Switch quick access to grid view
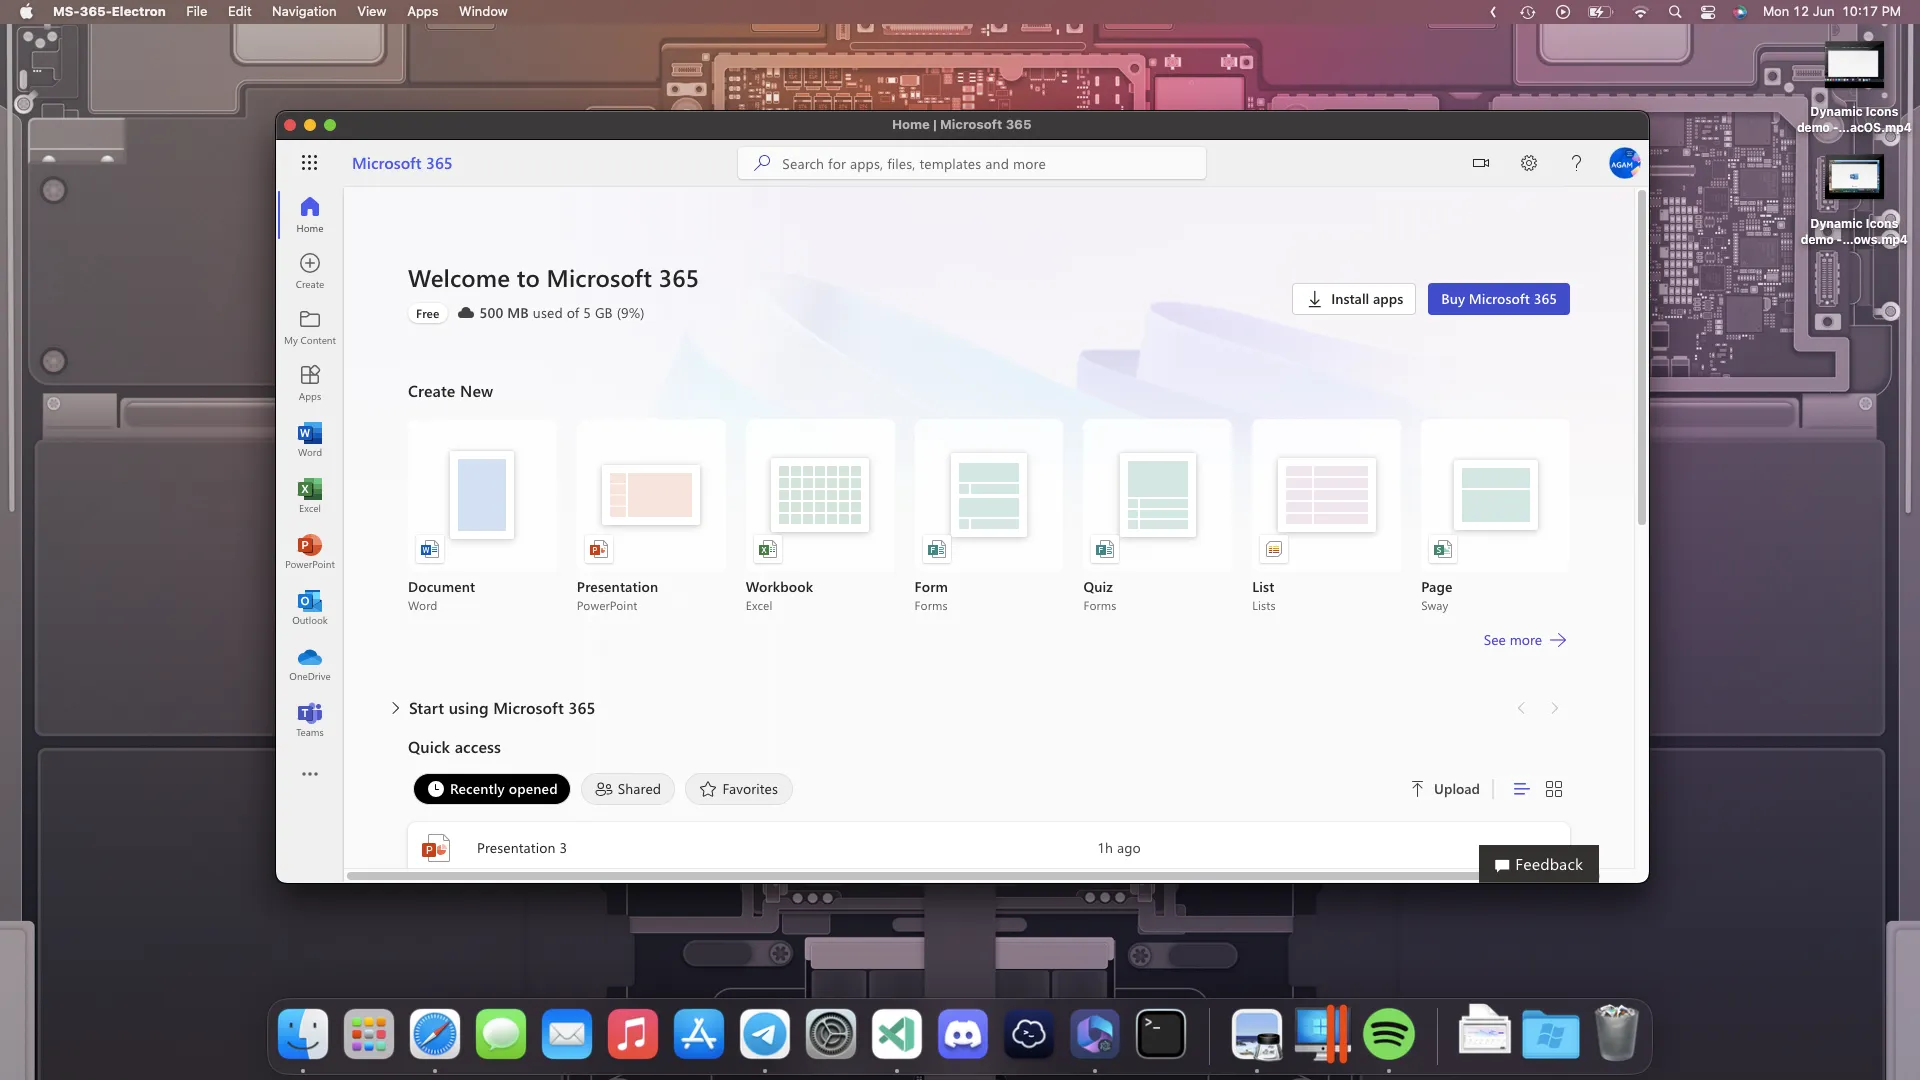This screenshot has width=1920, height=1080. point(1552,788)
